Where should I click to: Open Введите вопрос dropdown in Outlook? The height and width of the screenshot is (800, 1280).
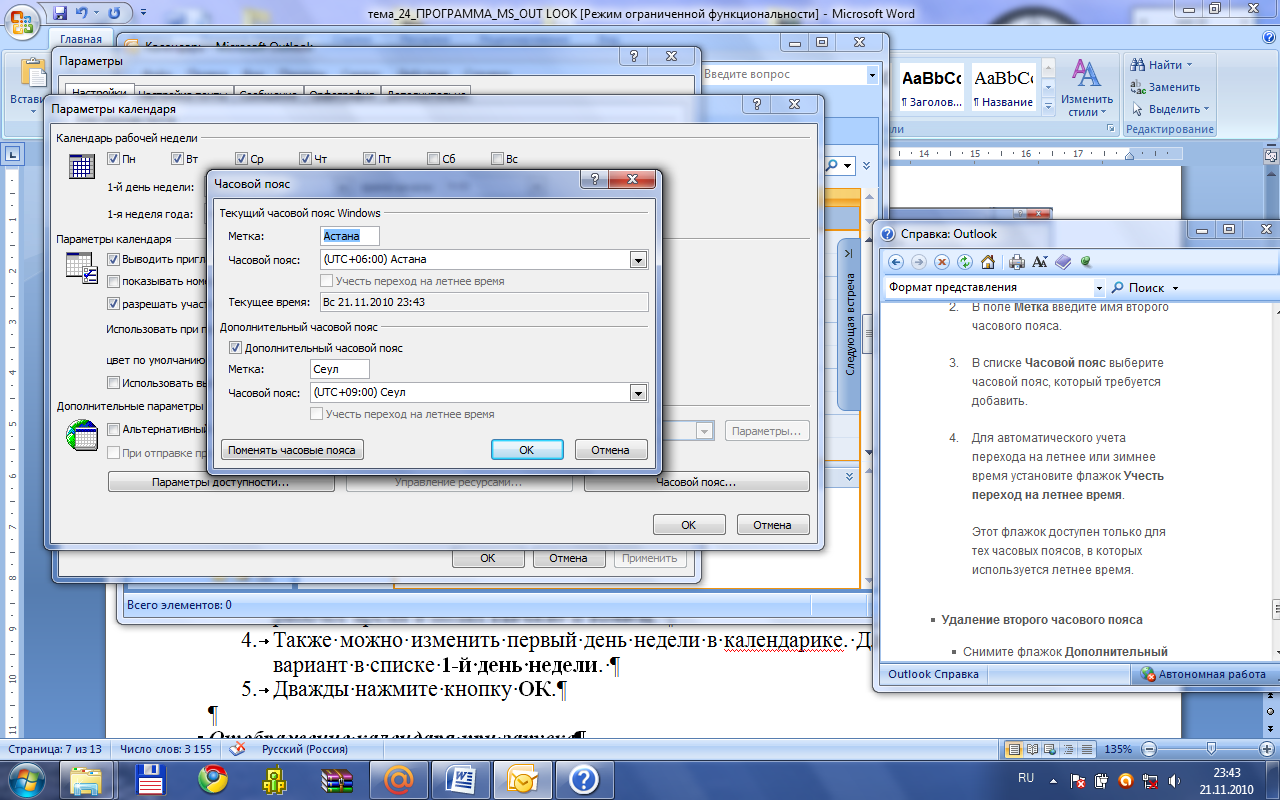[x=872, y=75]
